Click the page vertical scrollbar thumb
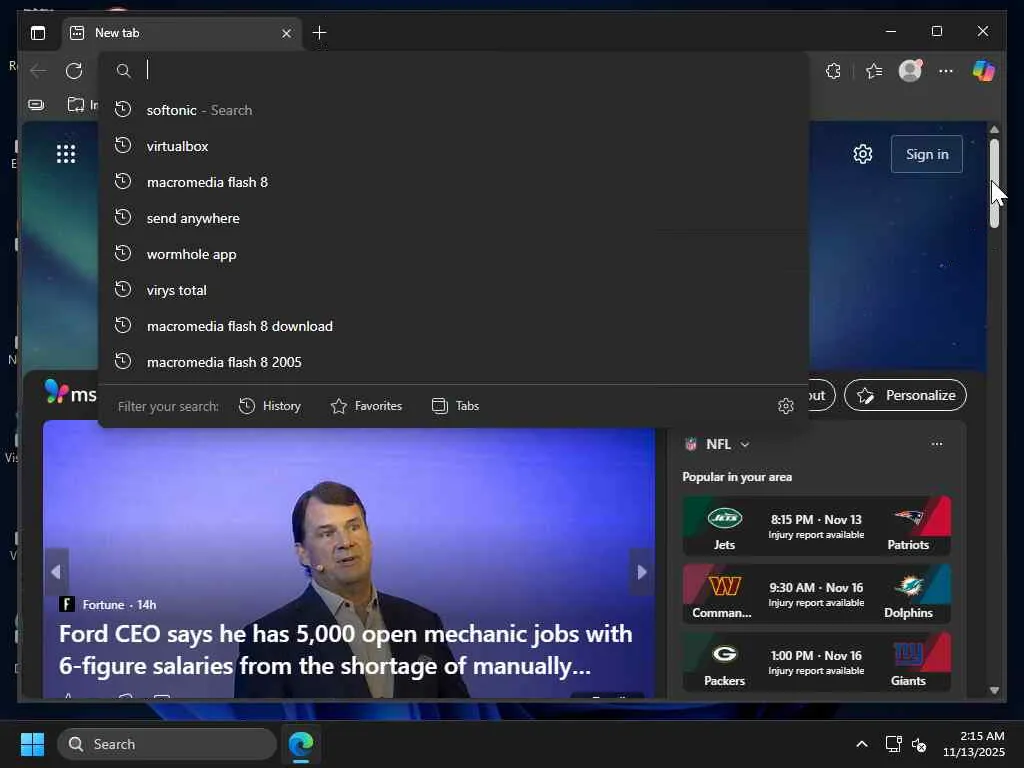Screen dimensions: 1024x768 (x=994, y=183)
